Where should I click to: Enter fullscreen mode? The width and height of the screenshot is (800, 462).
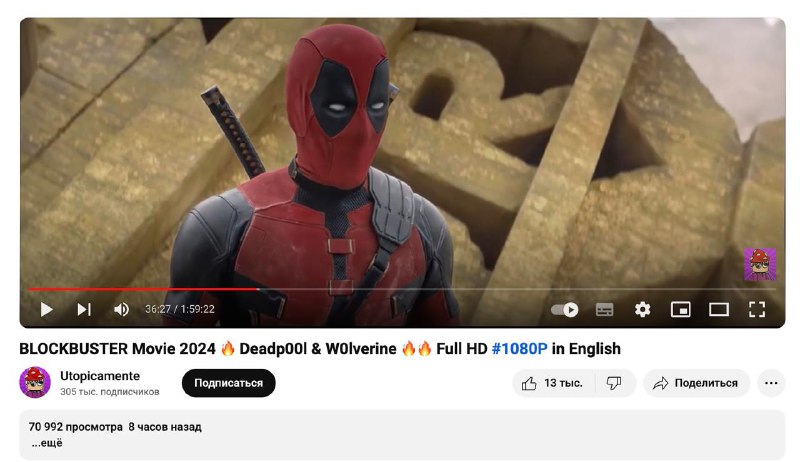[757, 310]
